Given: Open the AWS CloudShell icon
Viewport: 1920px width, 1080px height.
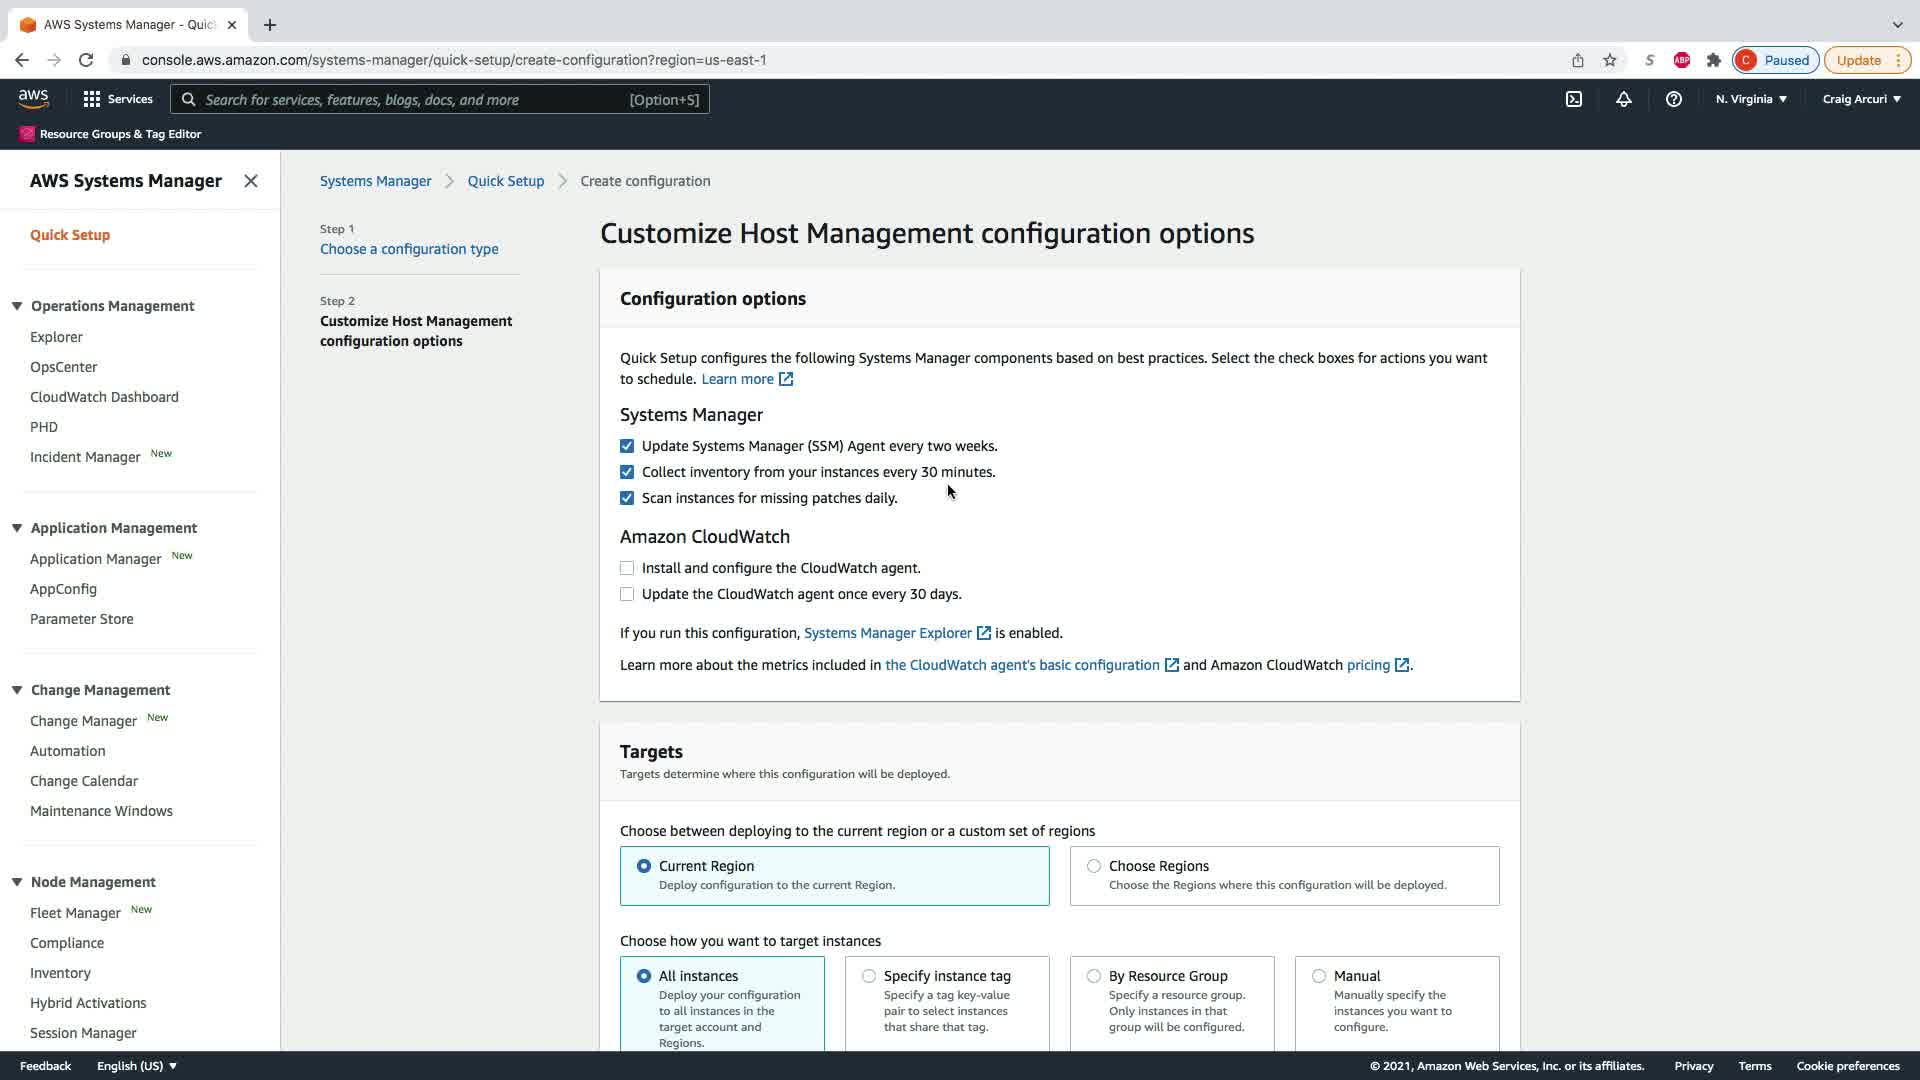Looking at the screenshot, I should click(1574, 99).
